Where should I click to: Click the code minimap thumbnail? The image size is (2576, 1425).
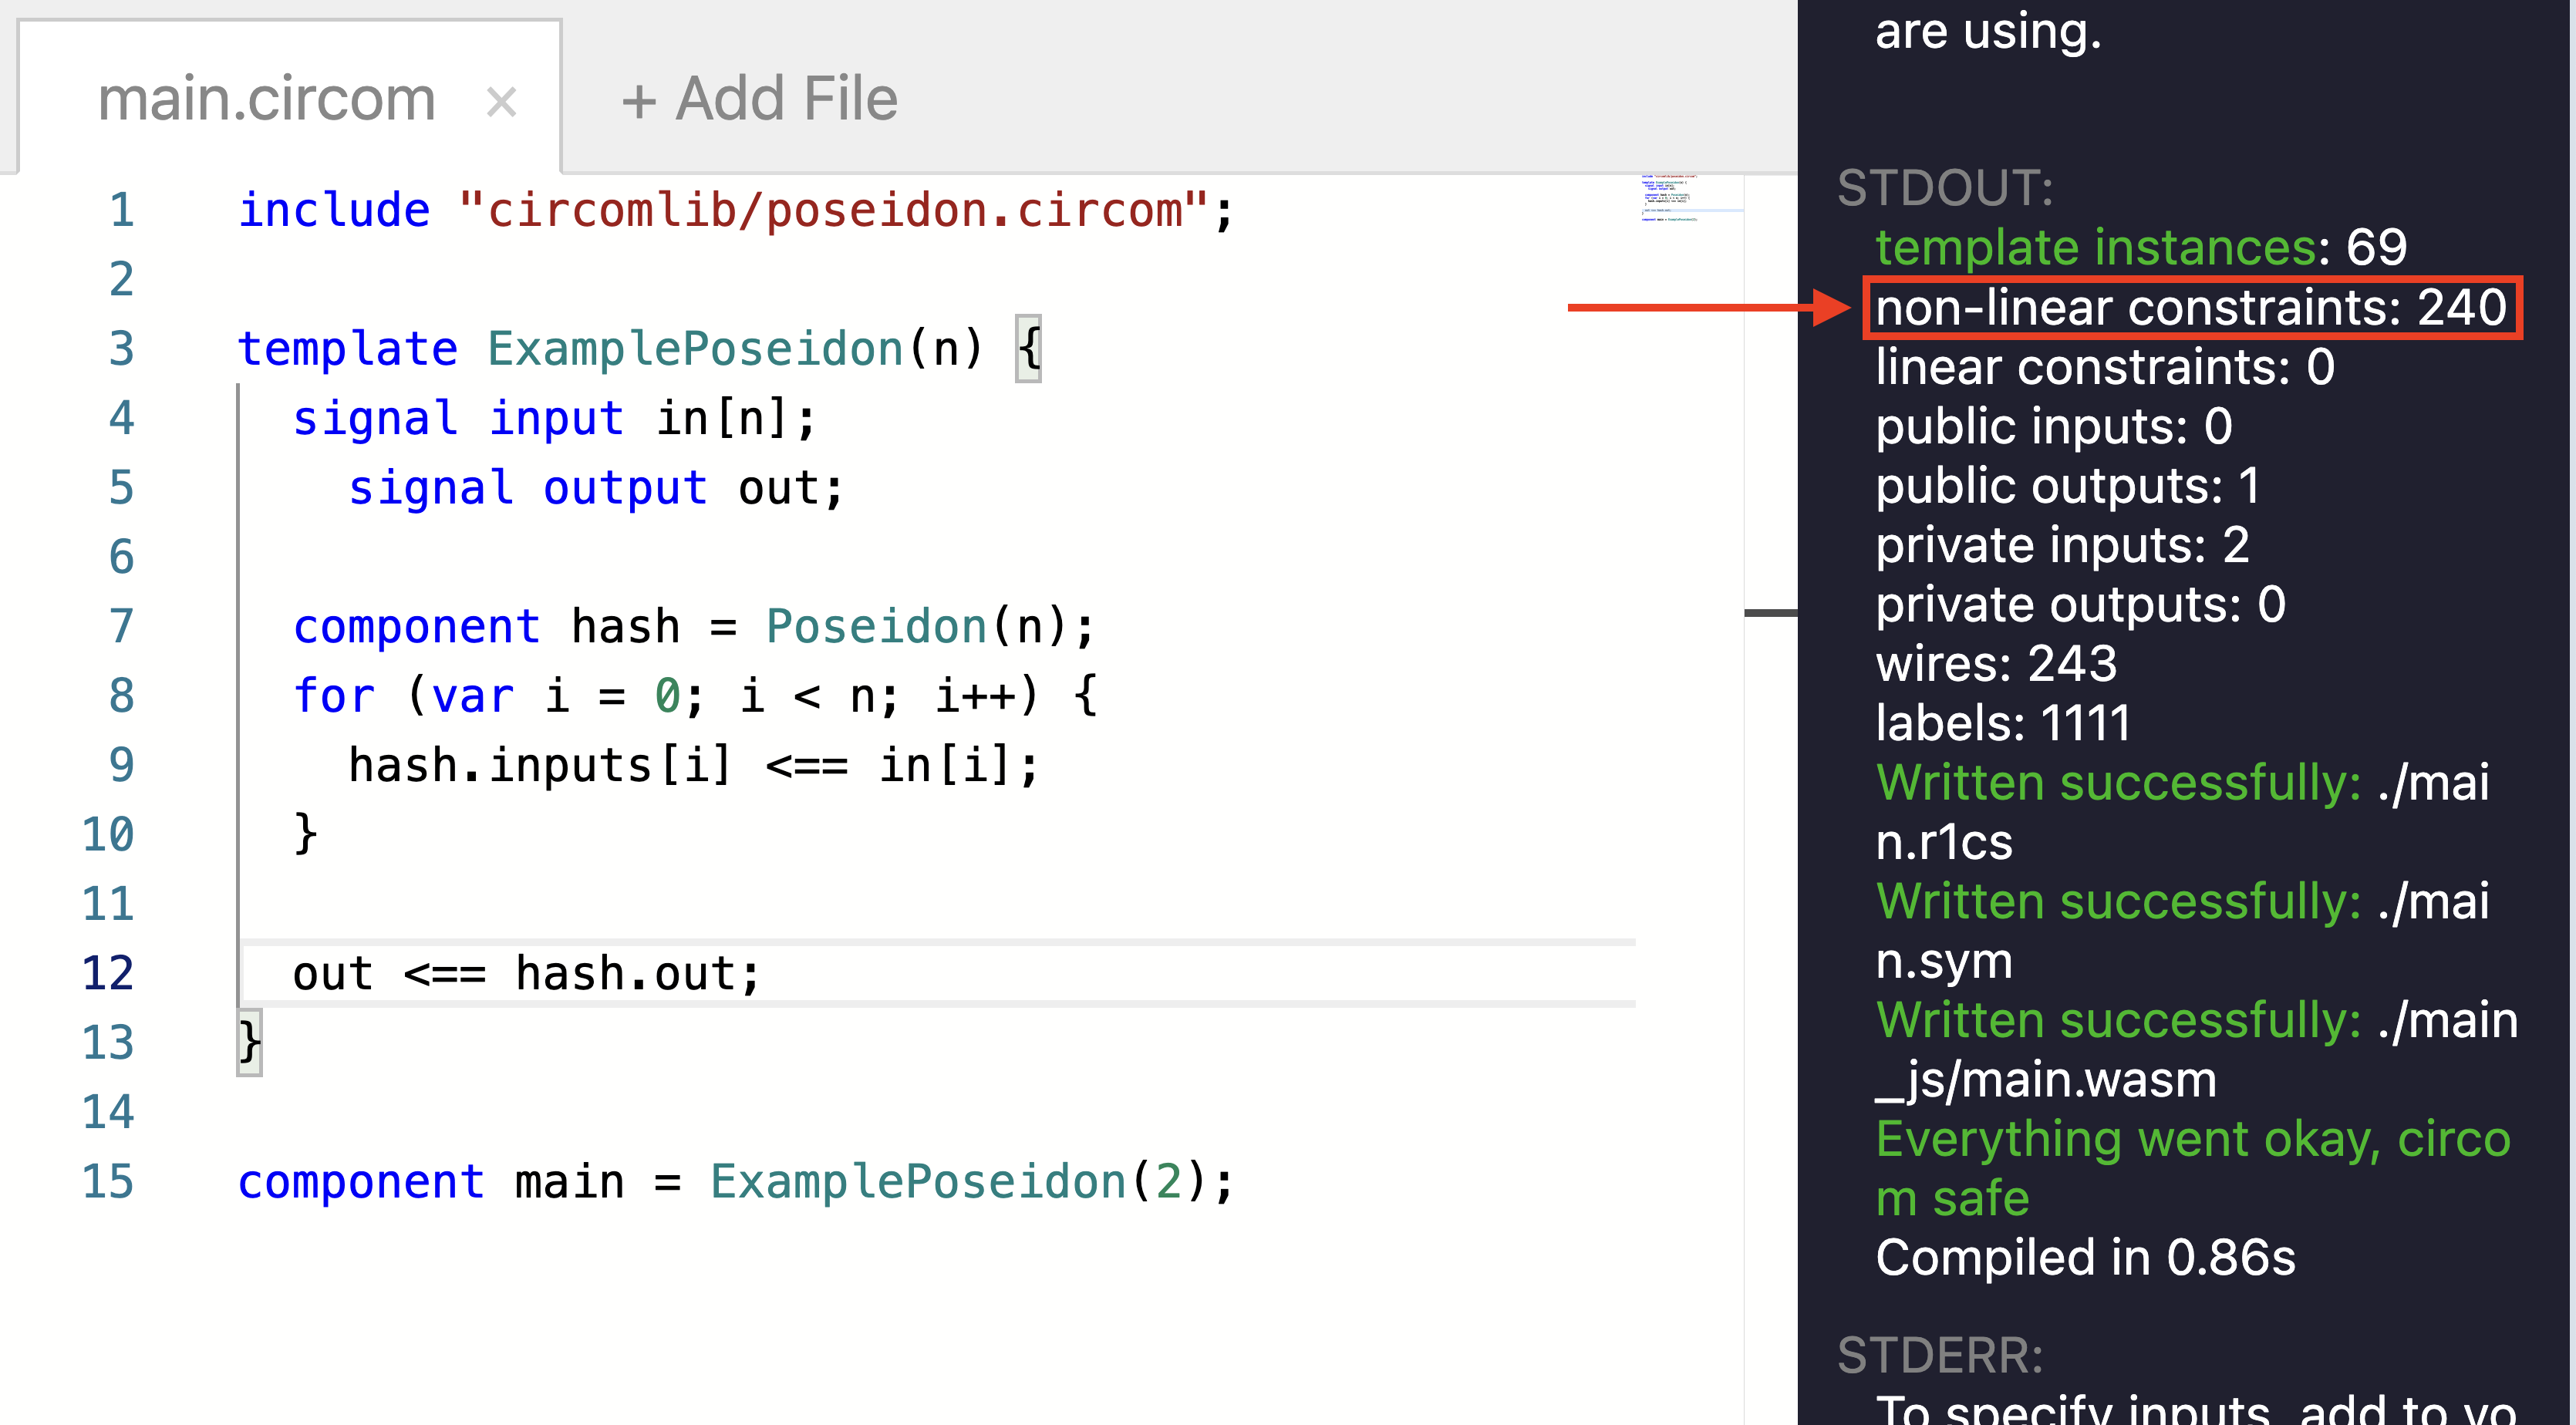coord(1670,198)
